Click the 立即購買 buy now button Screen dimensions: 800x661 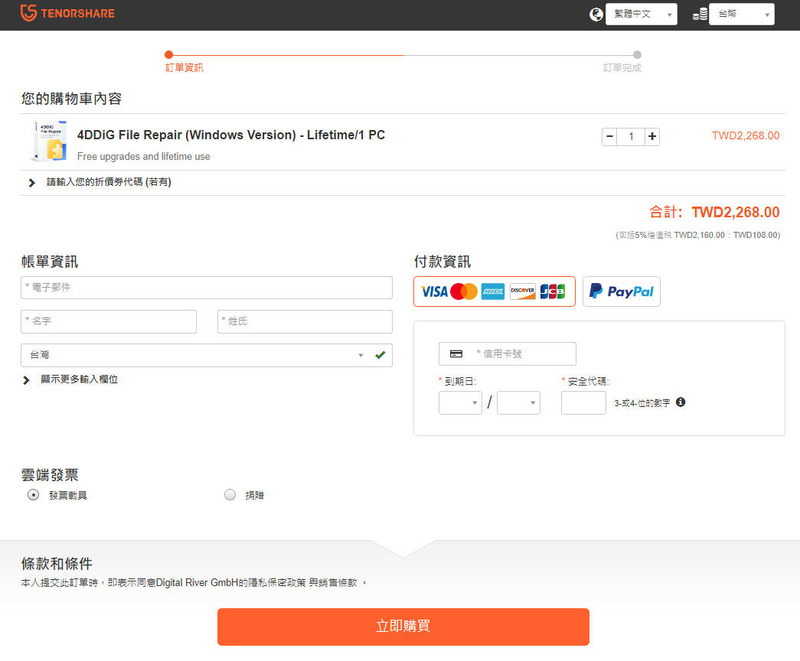(403, 627)
